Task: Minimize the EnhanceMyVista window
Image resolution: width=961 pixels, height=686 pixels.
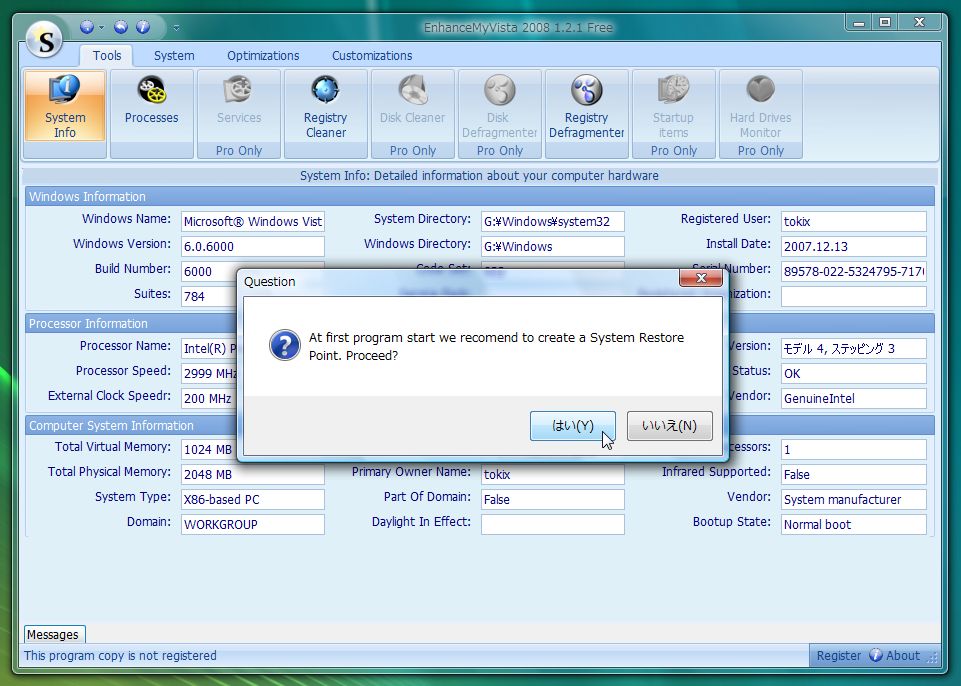Action: pos(859,23)
